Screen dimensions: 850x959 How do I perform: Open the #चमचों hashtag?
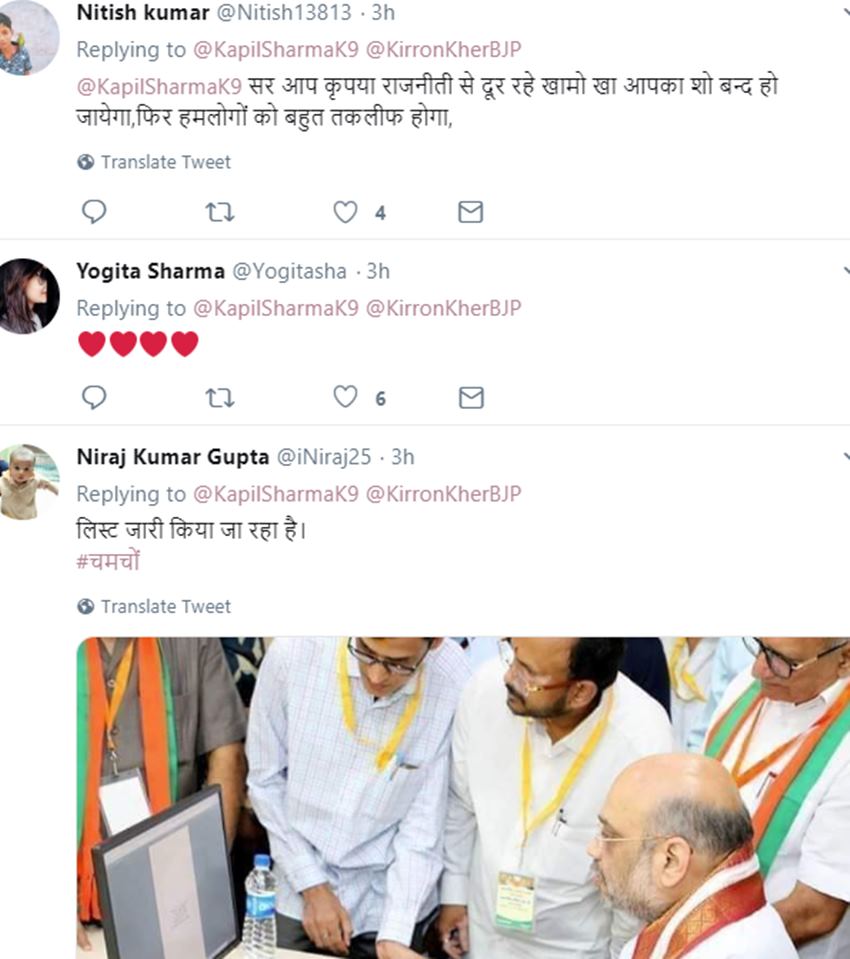108,562
